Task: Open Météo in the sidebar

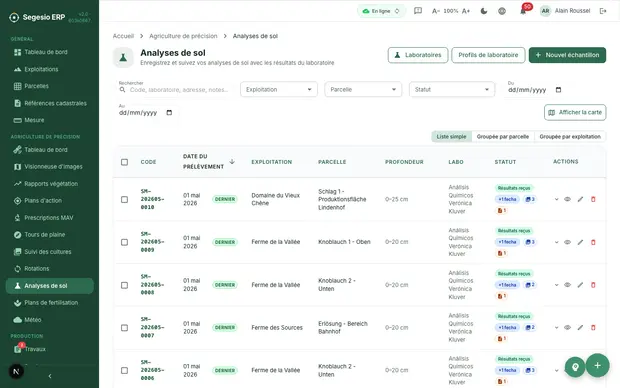Action: click(50, 320)
